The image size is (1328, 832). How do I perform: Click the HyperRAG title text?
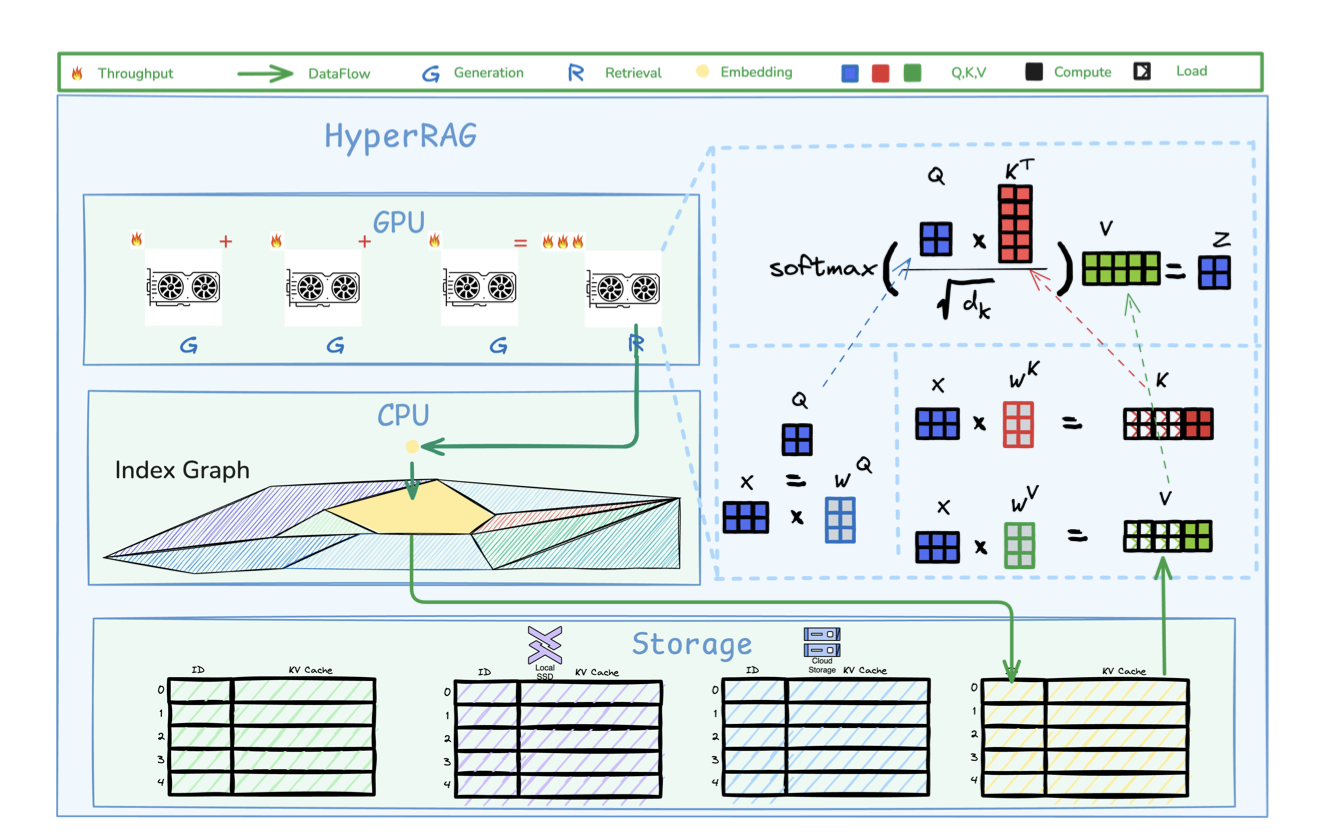[400, 135]
